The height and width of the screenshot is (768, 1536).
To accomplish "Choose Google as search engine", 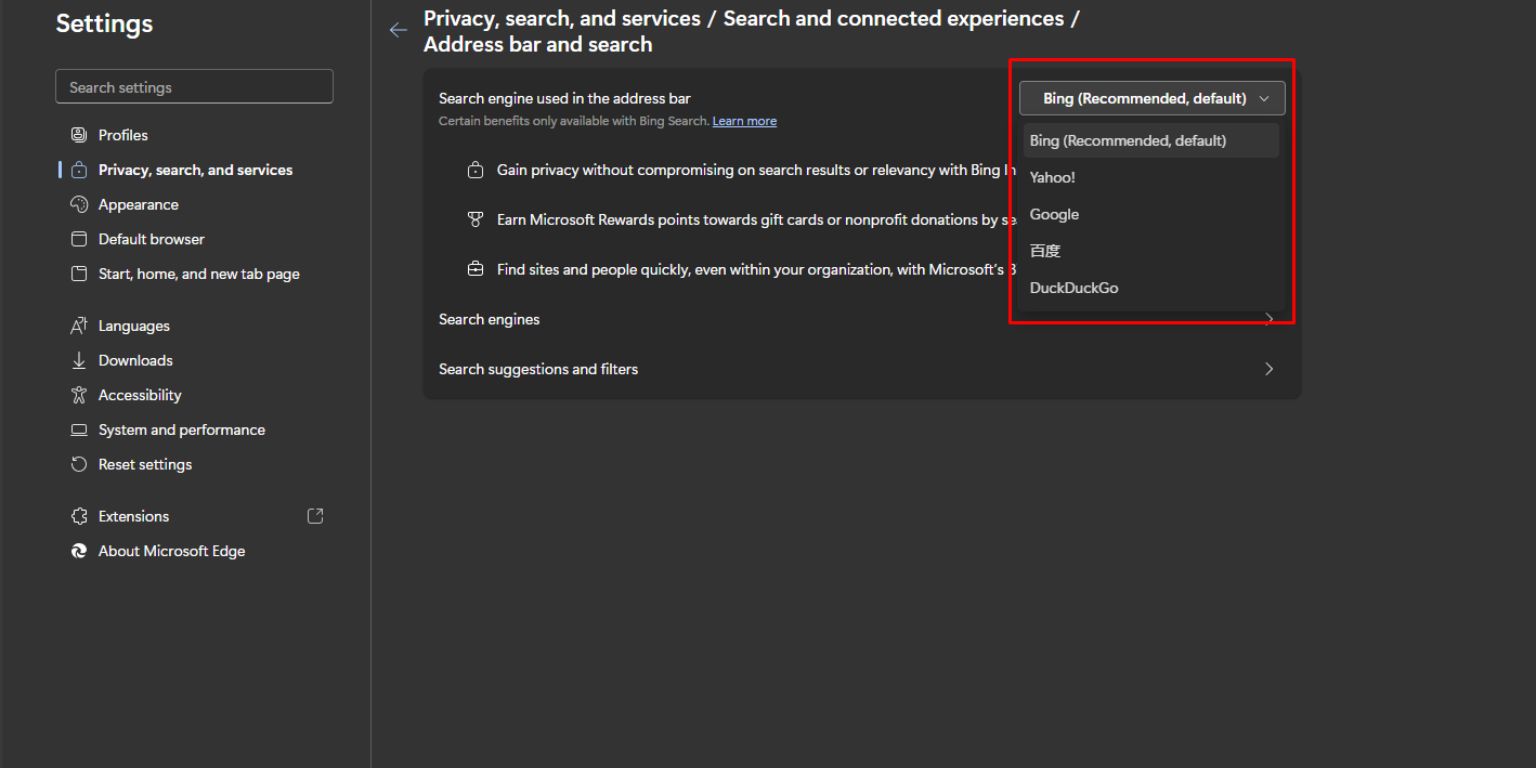I will point(1151,214).
